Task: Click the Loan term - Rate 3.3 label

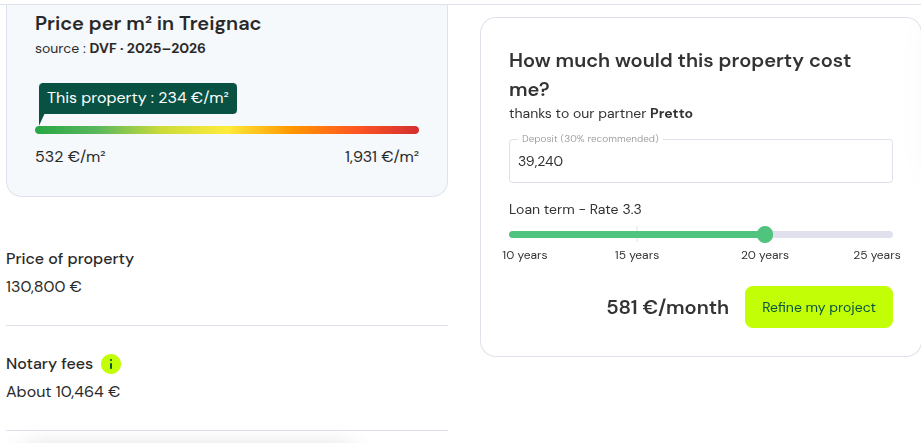Action: click(x=575, y=209)
